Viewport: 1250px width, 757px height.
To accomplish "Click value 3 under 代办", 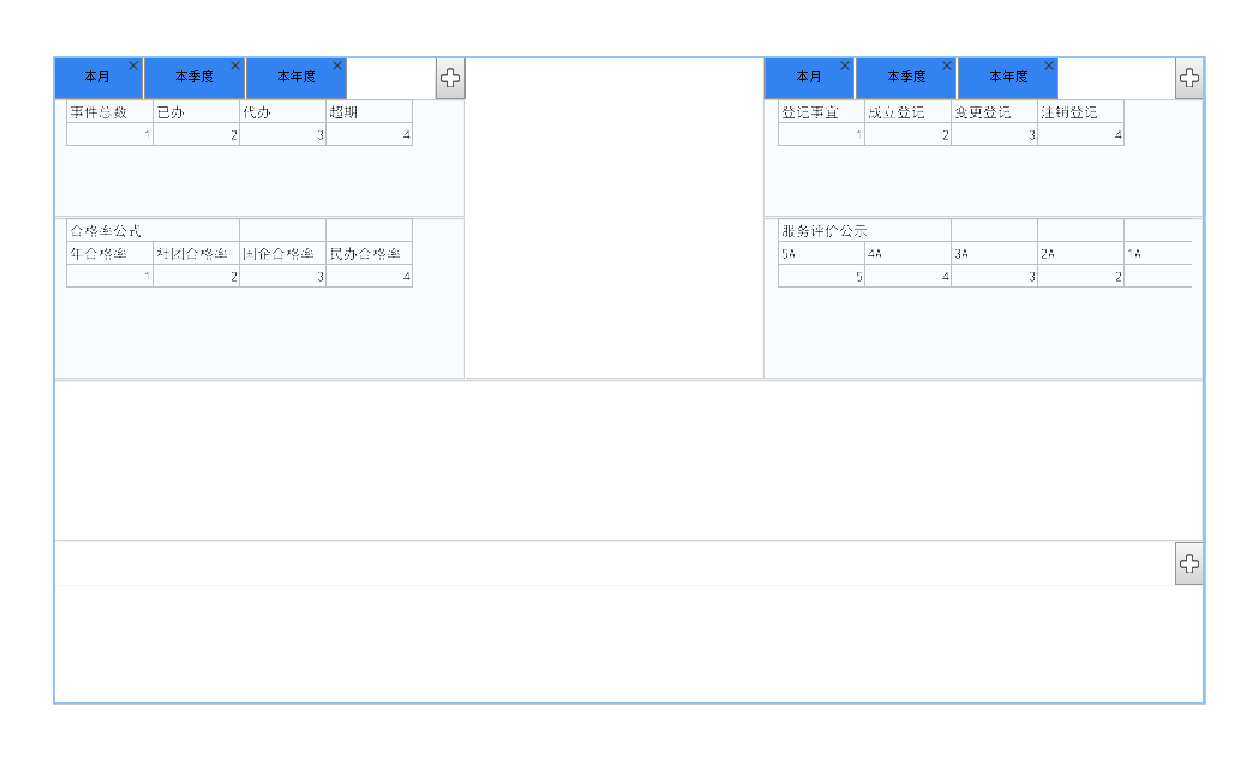I will pos(283,135).
